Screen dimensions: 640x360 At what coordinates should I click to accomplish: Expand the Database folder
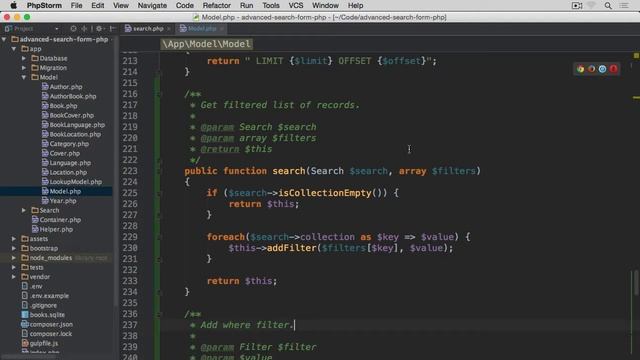pos(24,58)
